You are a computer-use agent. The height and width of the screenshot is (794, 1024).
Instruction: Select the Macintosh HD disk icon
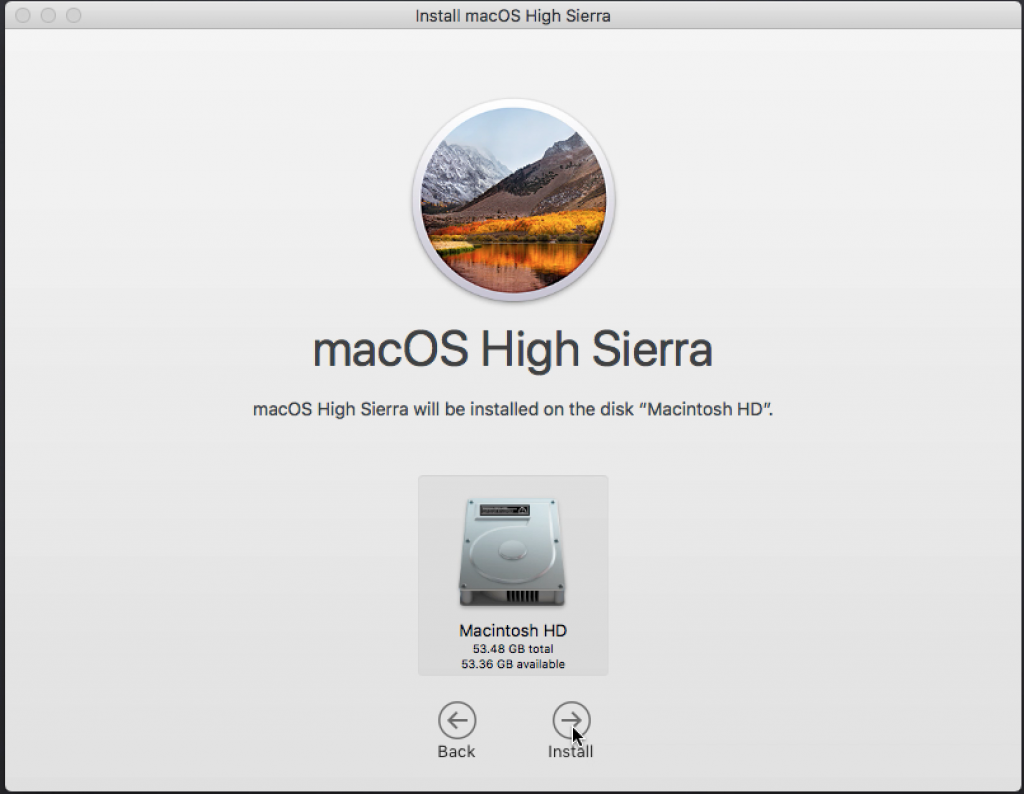[x=513, y=553]
